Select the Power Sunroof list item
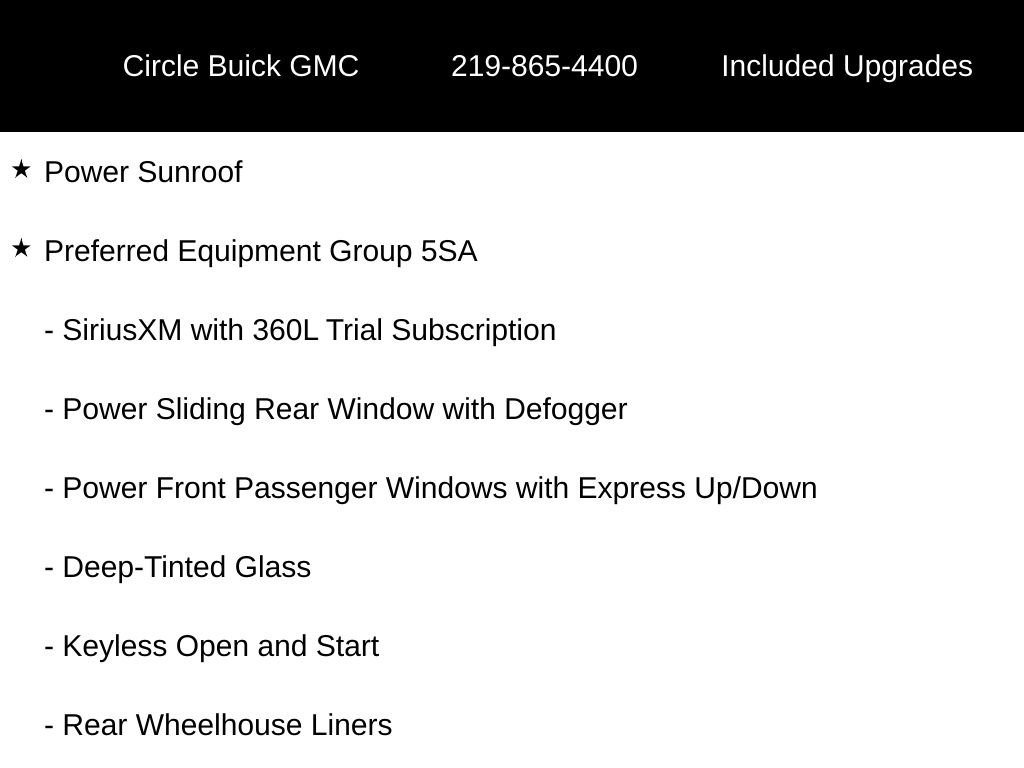The height and width of the screenshot is (768, 1024). [143, 172]
